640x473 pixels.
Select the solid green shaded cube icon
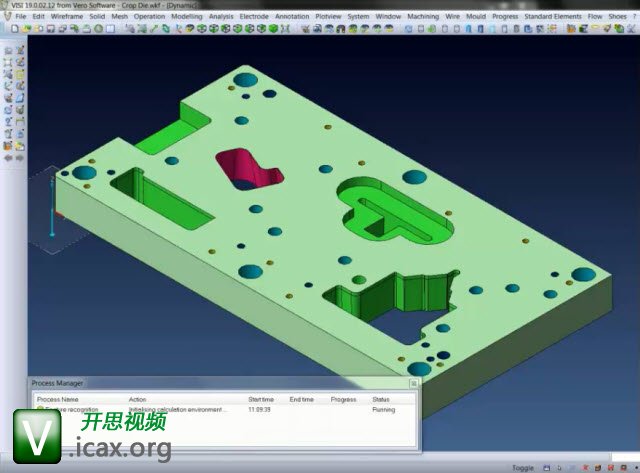273,29
